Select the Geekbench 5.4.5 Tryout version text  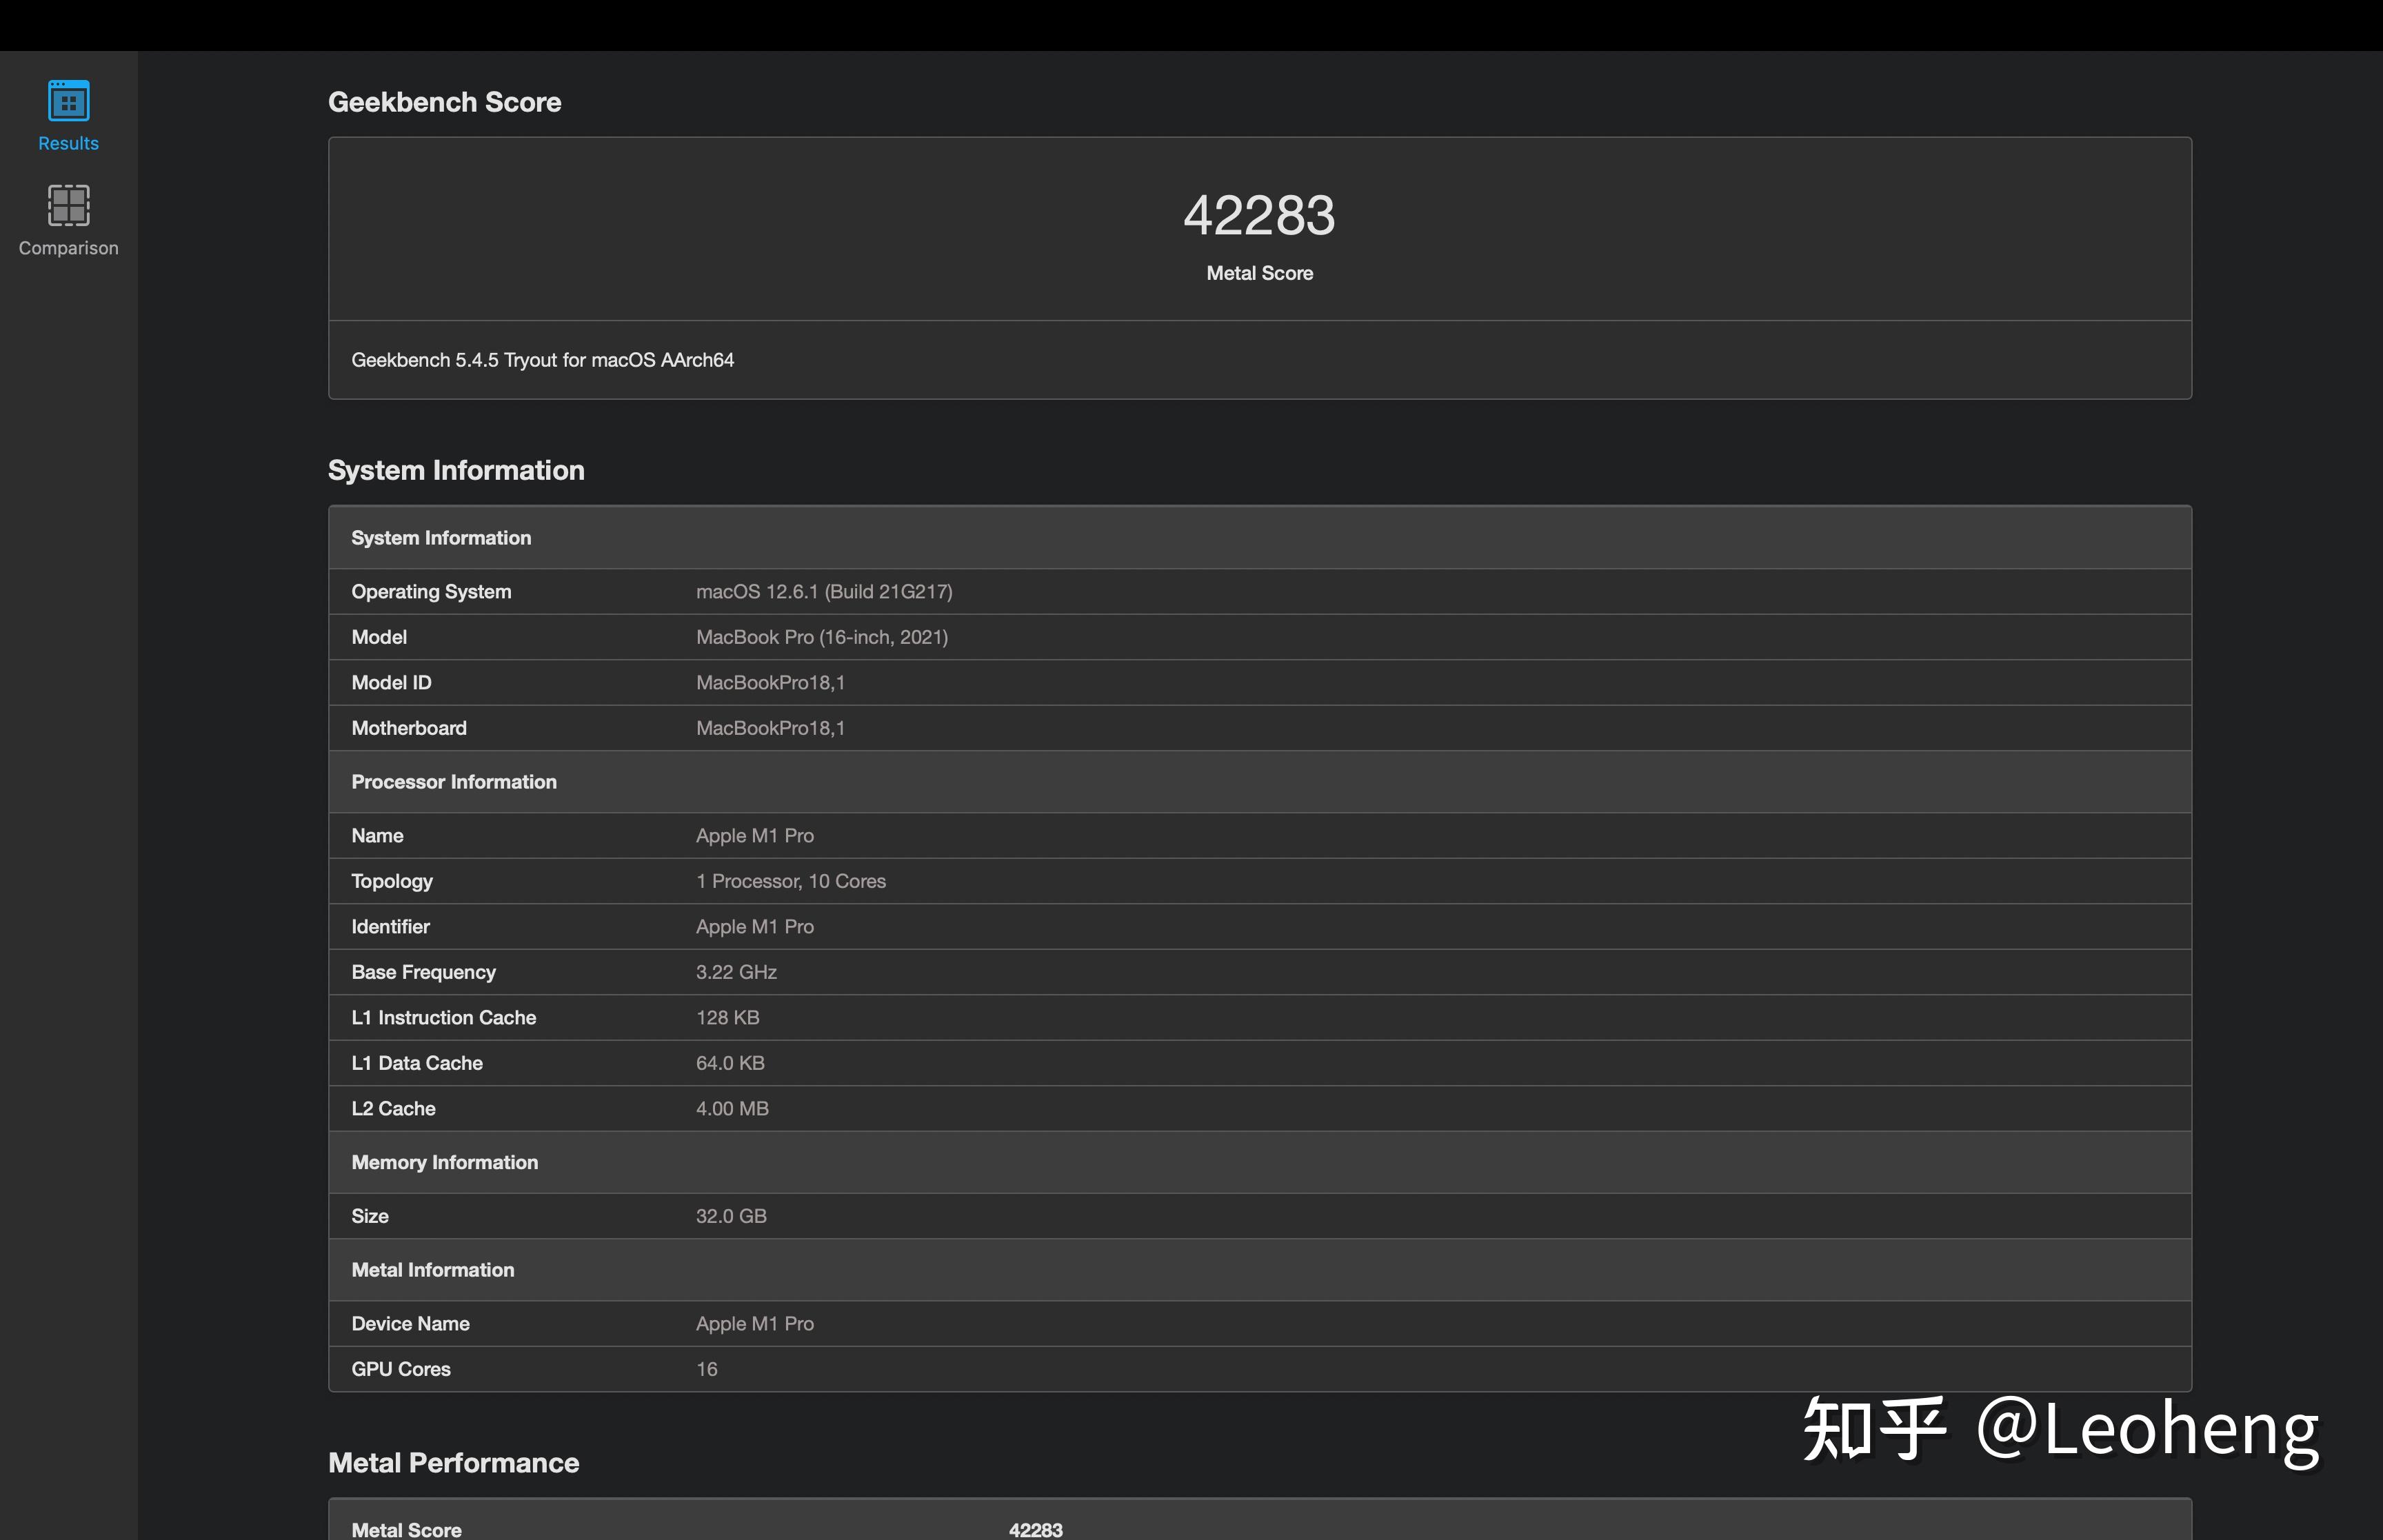pyautogui.click(x=542, y=360)
